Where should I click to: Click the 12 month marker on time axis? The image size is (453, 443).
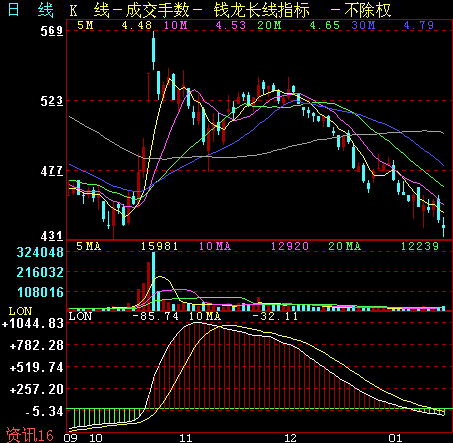[x=290, y=438]
